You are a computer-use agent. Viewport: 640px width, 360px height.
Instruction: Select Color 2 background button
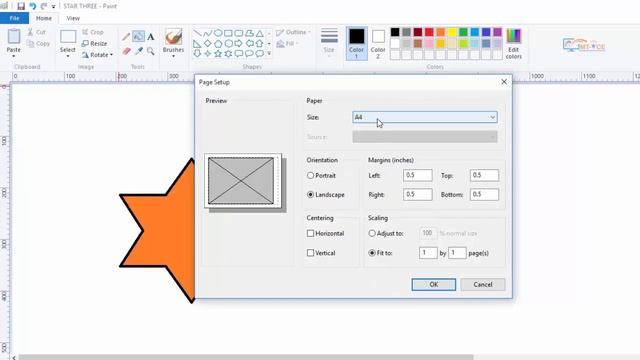point(378,43)
